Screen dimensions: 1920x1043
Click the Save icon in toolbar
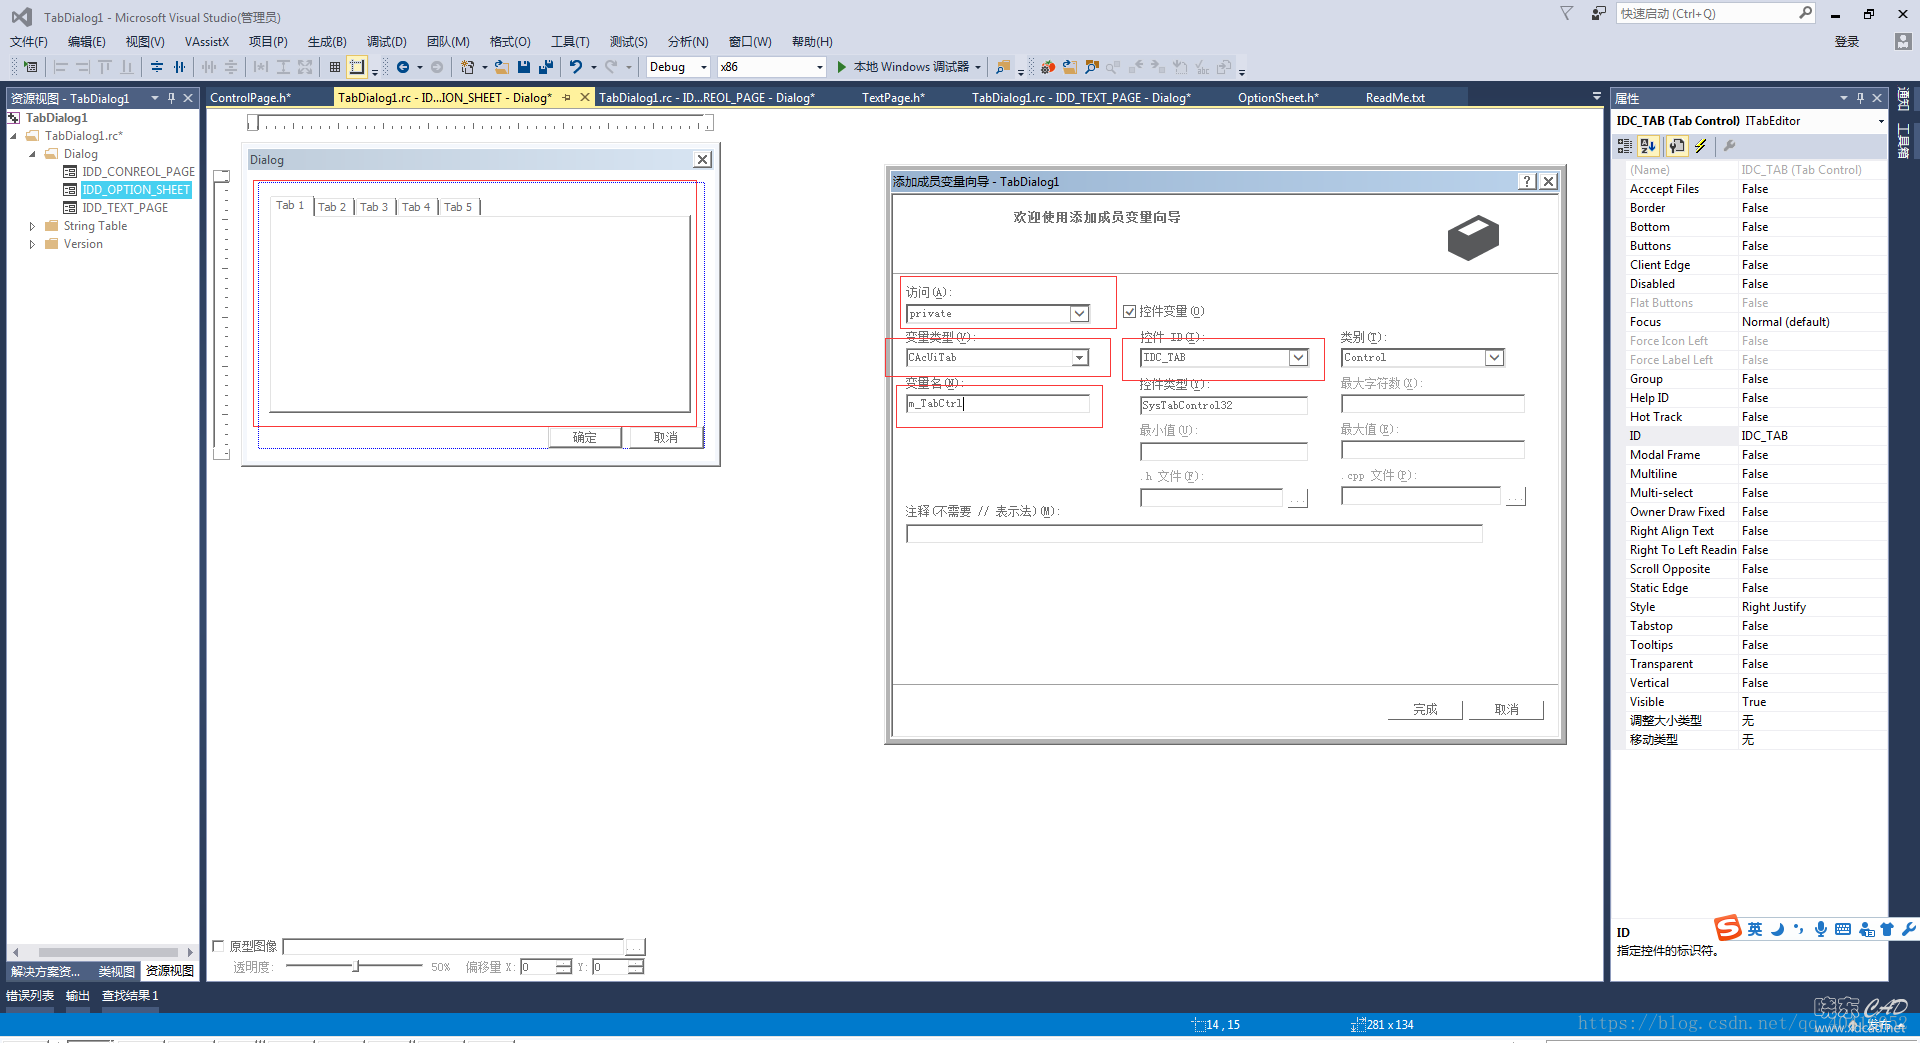point(524,67)
